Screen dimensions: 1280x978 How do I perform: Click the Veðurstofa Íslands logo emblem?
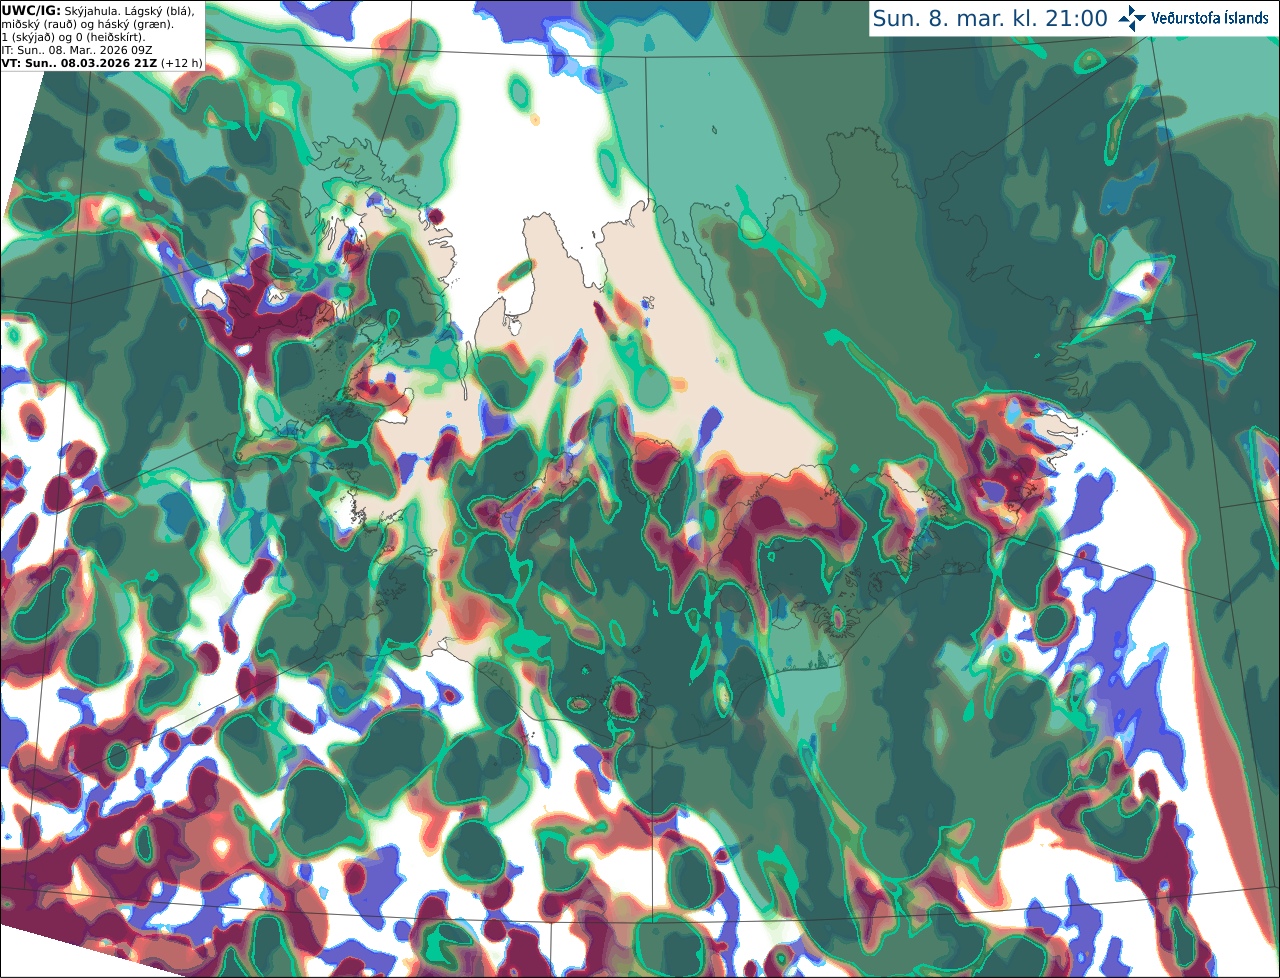point(1132,18)
